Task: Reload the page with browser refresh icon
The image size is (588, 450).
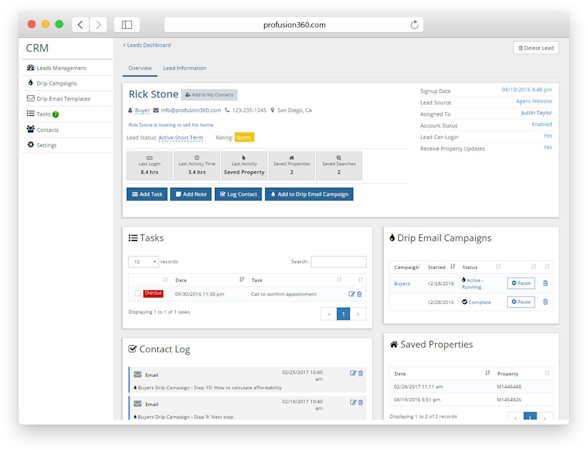Action: [x=414, y=25]
